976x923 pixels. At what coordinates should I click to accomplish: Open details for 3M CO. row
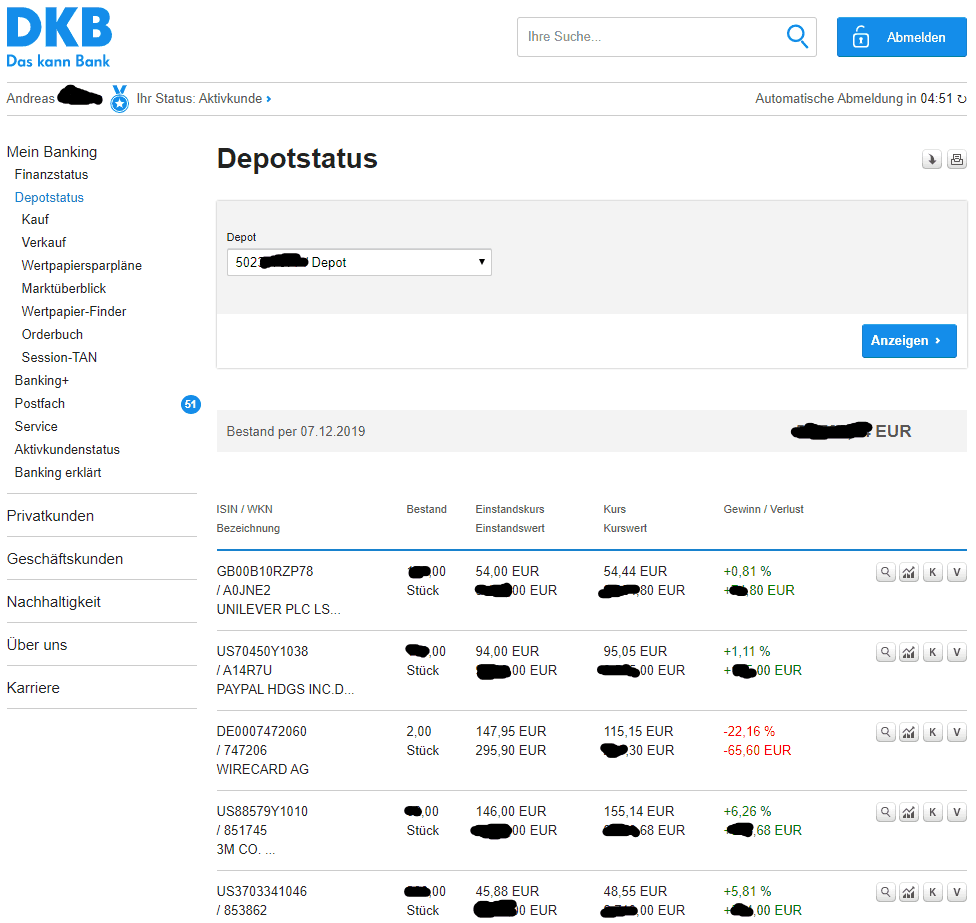click(885, 812)
